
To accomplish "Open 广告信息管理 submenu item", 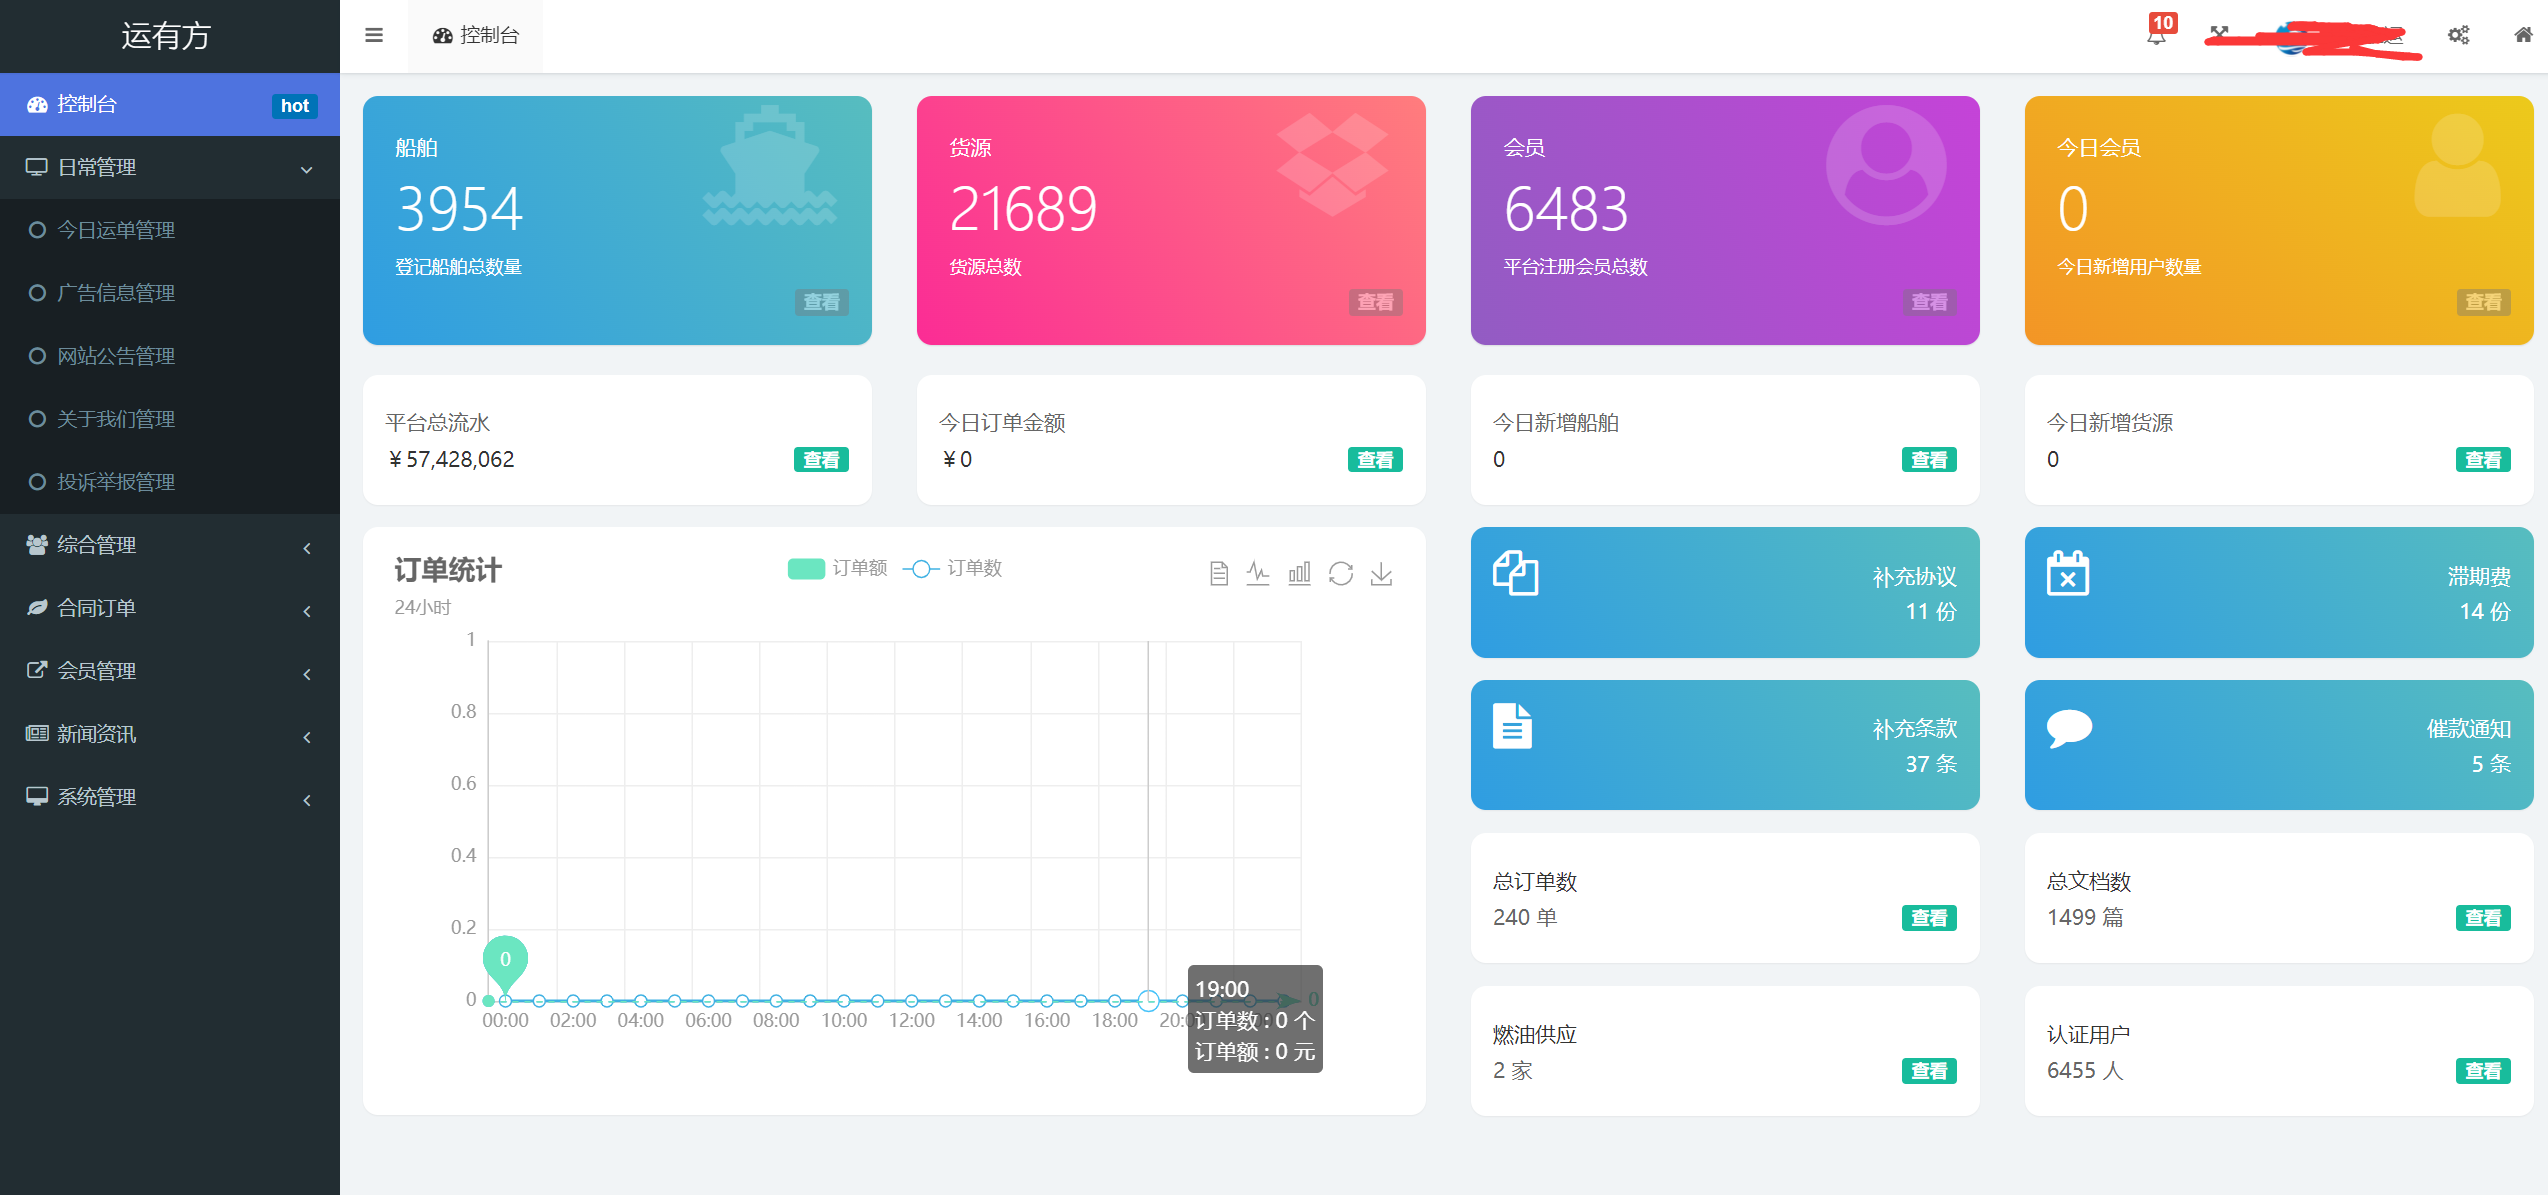I will pos(170,294).
